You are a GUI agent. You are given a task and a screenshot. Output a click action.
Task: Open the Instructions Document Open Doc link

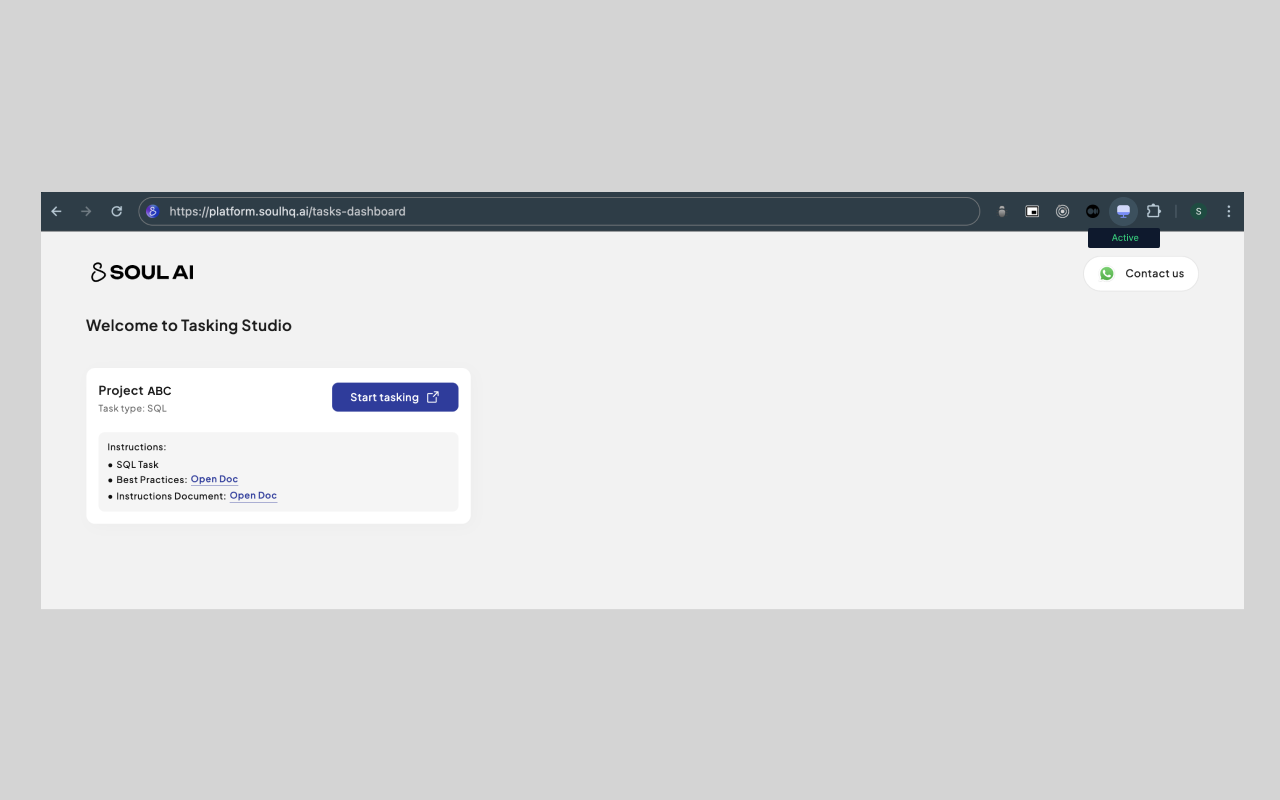[253, 495]
